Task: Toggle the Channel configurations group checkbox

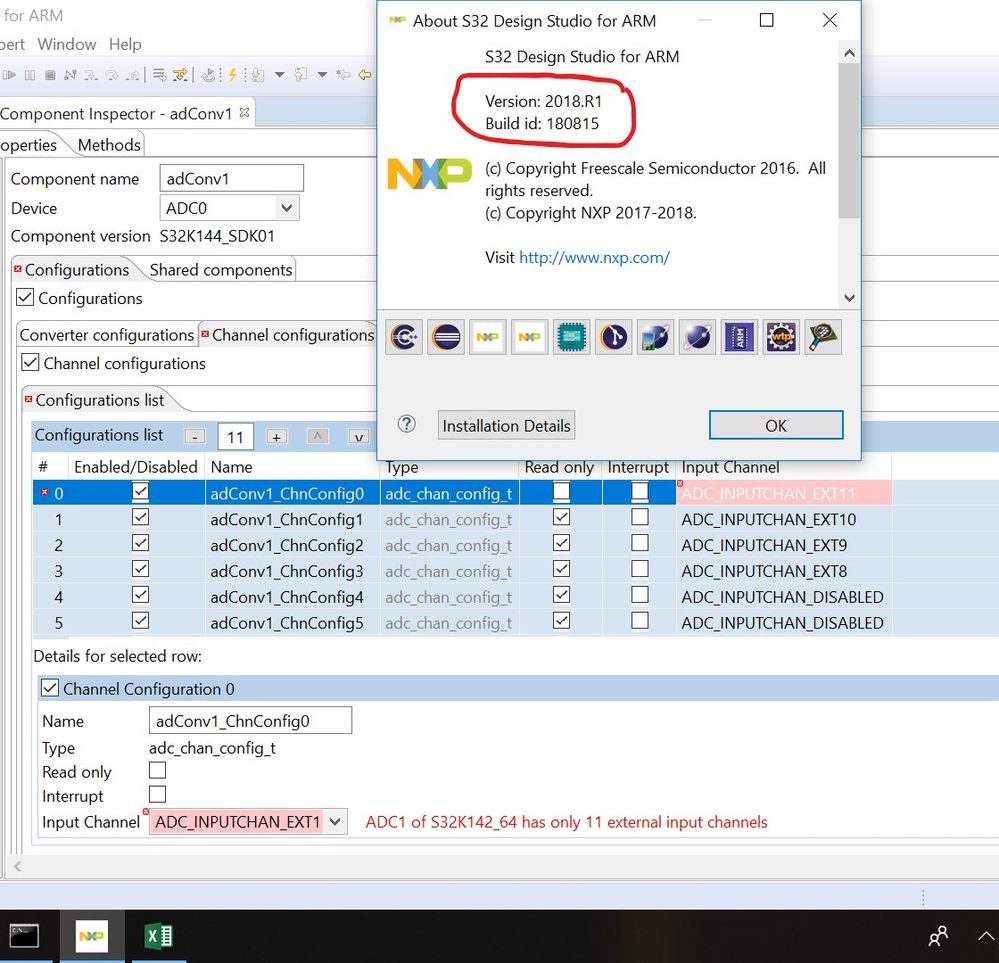Action: [x=30, y=362]
